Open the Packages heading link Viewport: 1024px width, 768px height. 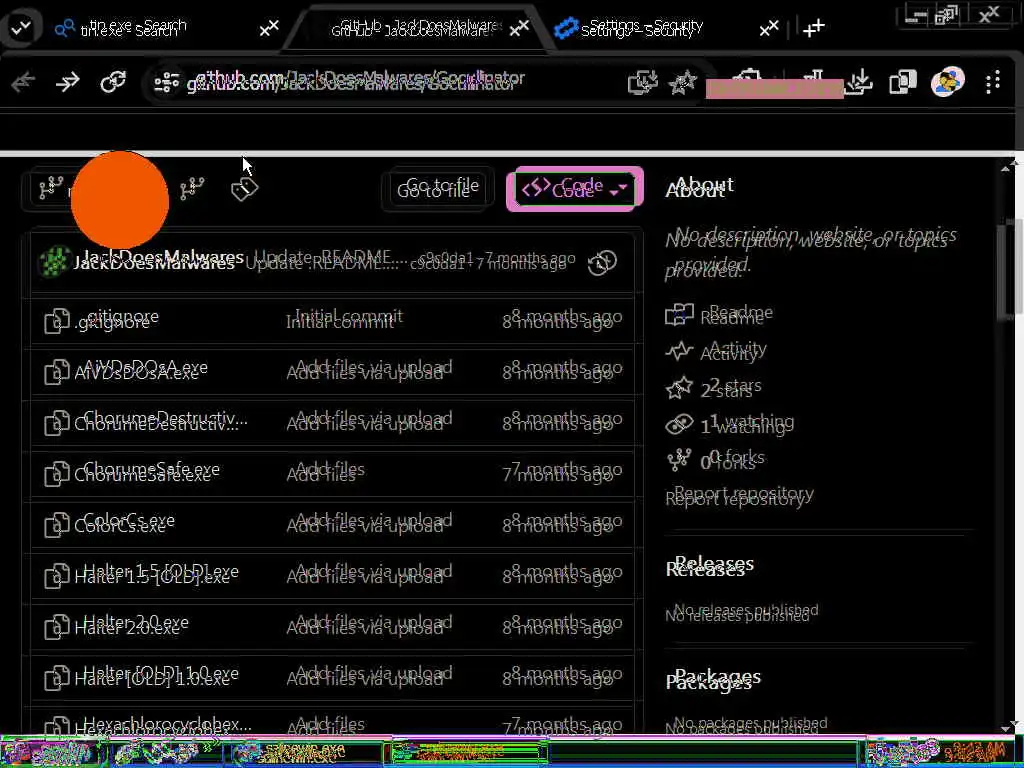[713, 680]
